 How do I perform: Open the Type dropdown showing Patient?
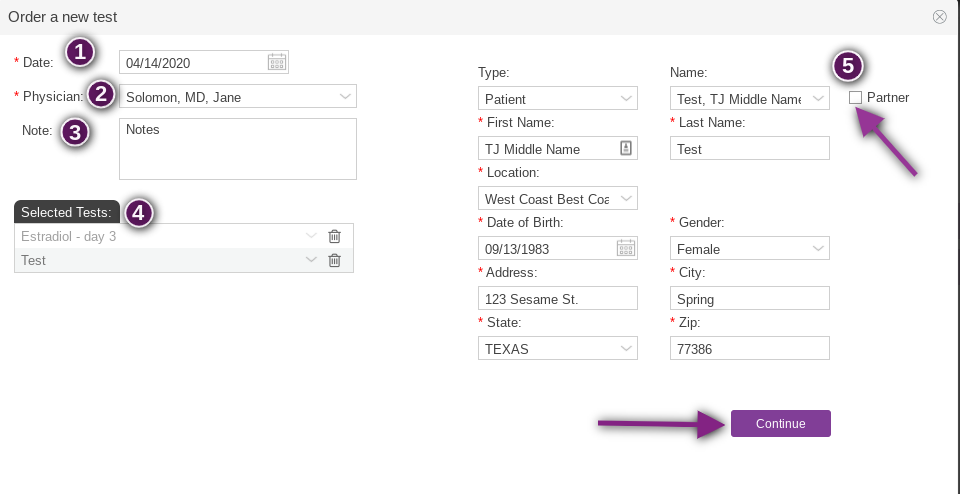(x=626, y=98)
